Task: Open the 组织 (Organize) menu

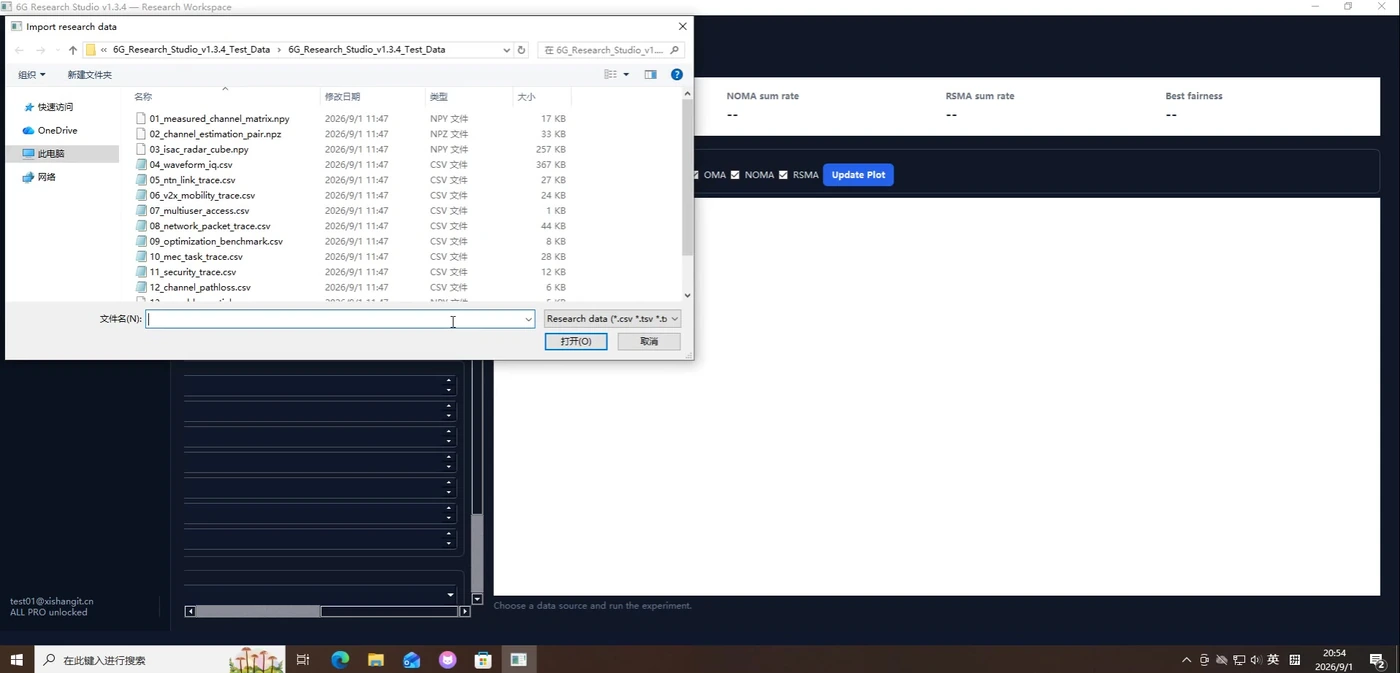Action: click(x=32, y=75)
